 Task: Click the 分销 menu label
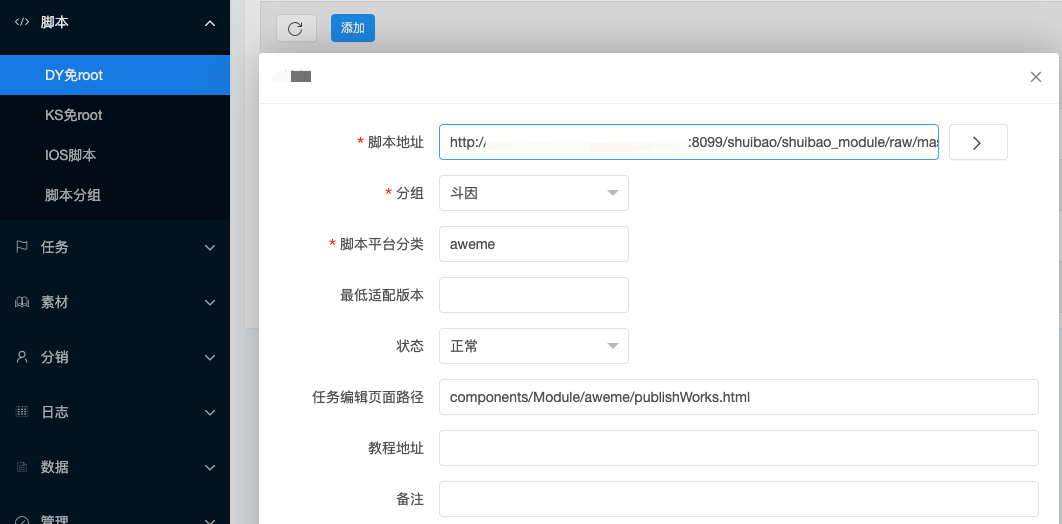[55, 357]
